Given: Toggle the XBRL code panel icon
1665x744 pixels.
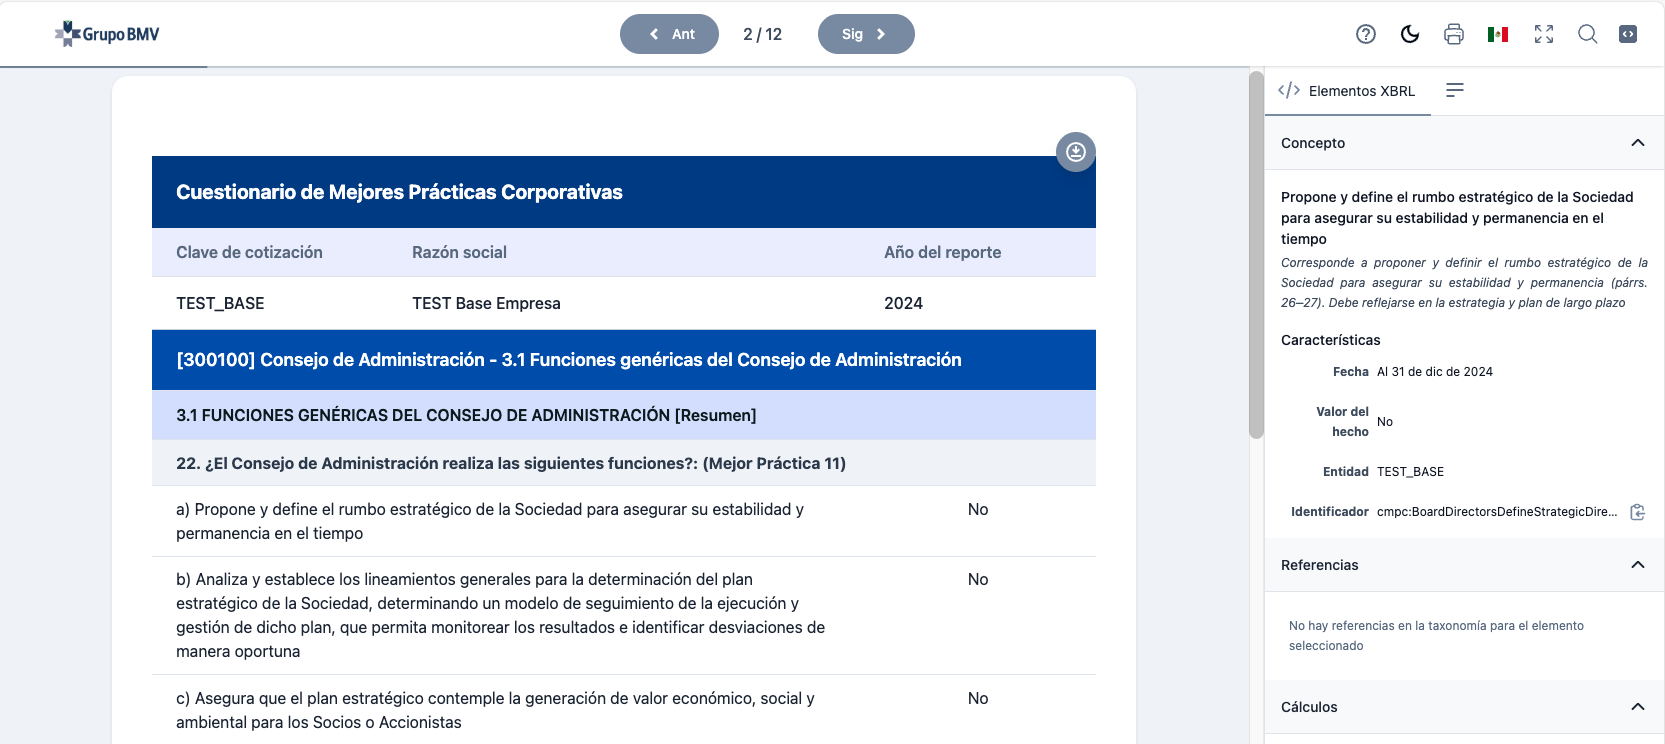Looking at the screenshot, I should click(1628, 34).
